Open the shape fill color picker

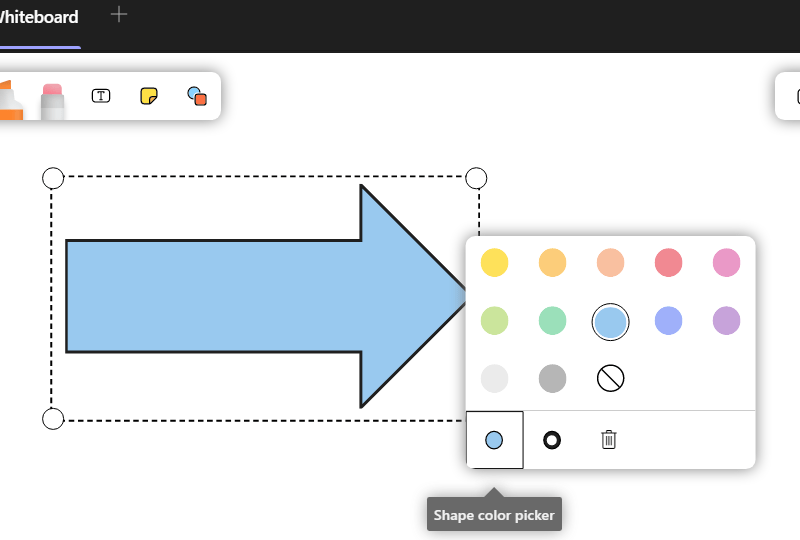[x=494, y=439]
